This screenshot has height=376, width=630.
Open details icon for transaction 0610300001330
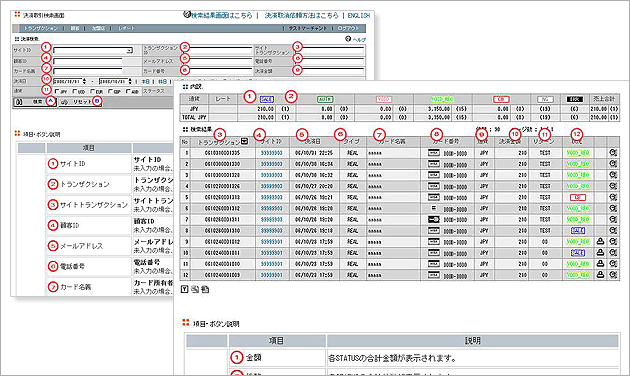click(x=613, y=164)
